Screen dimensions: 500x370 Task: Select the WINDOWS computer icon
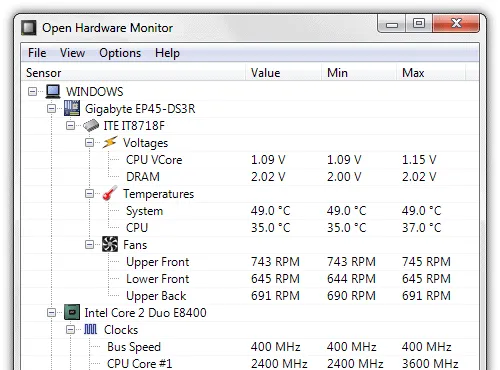point(53,91)
